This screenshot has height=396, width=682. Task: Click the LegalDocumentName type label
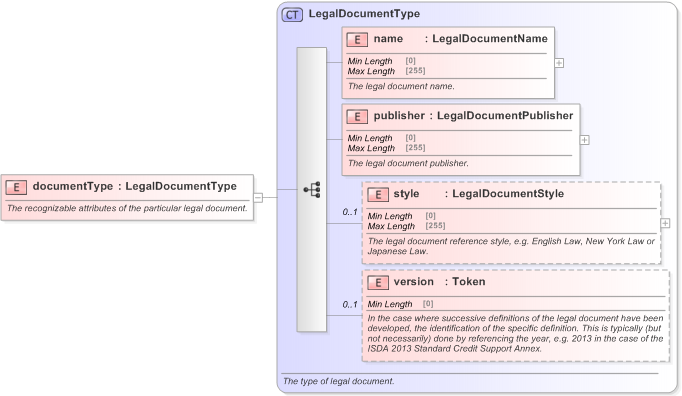click(490, 39)
